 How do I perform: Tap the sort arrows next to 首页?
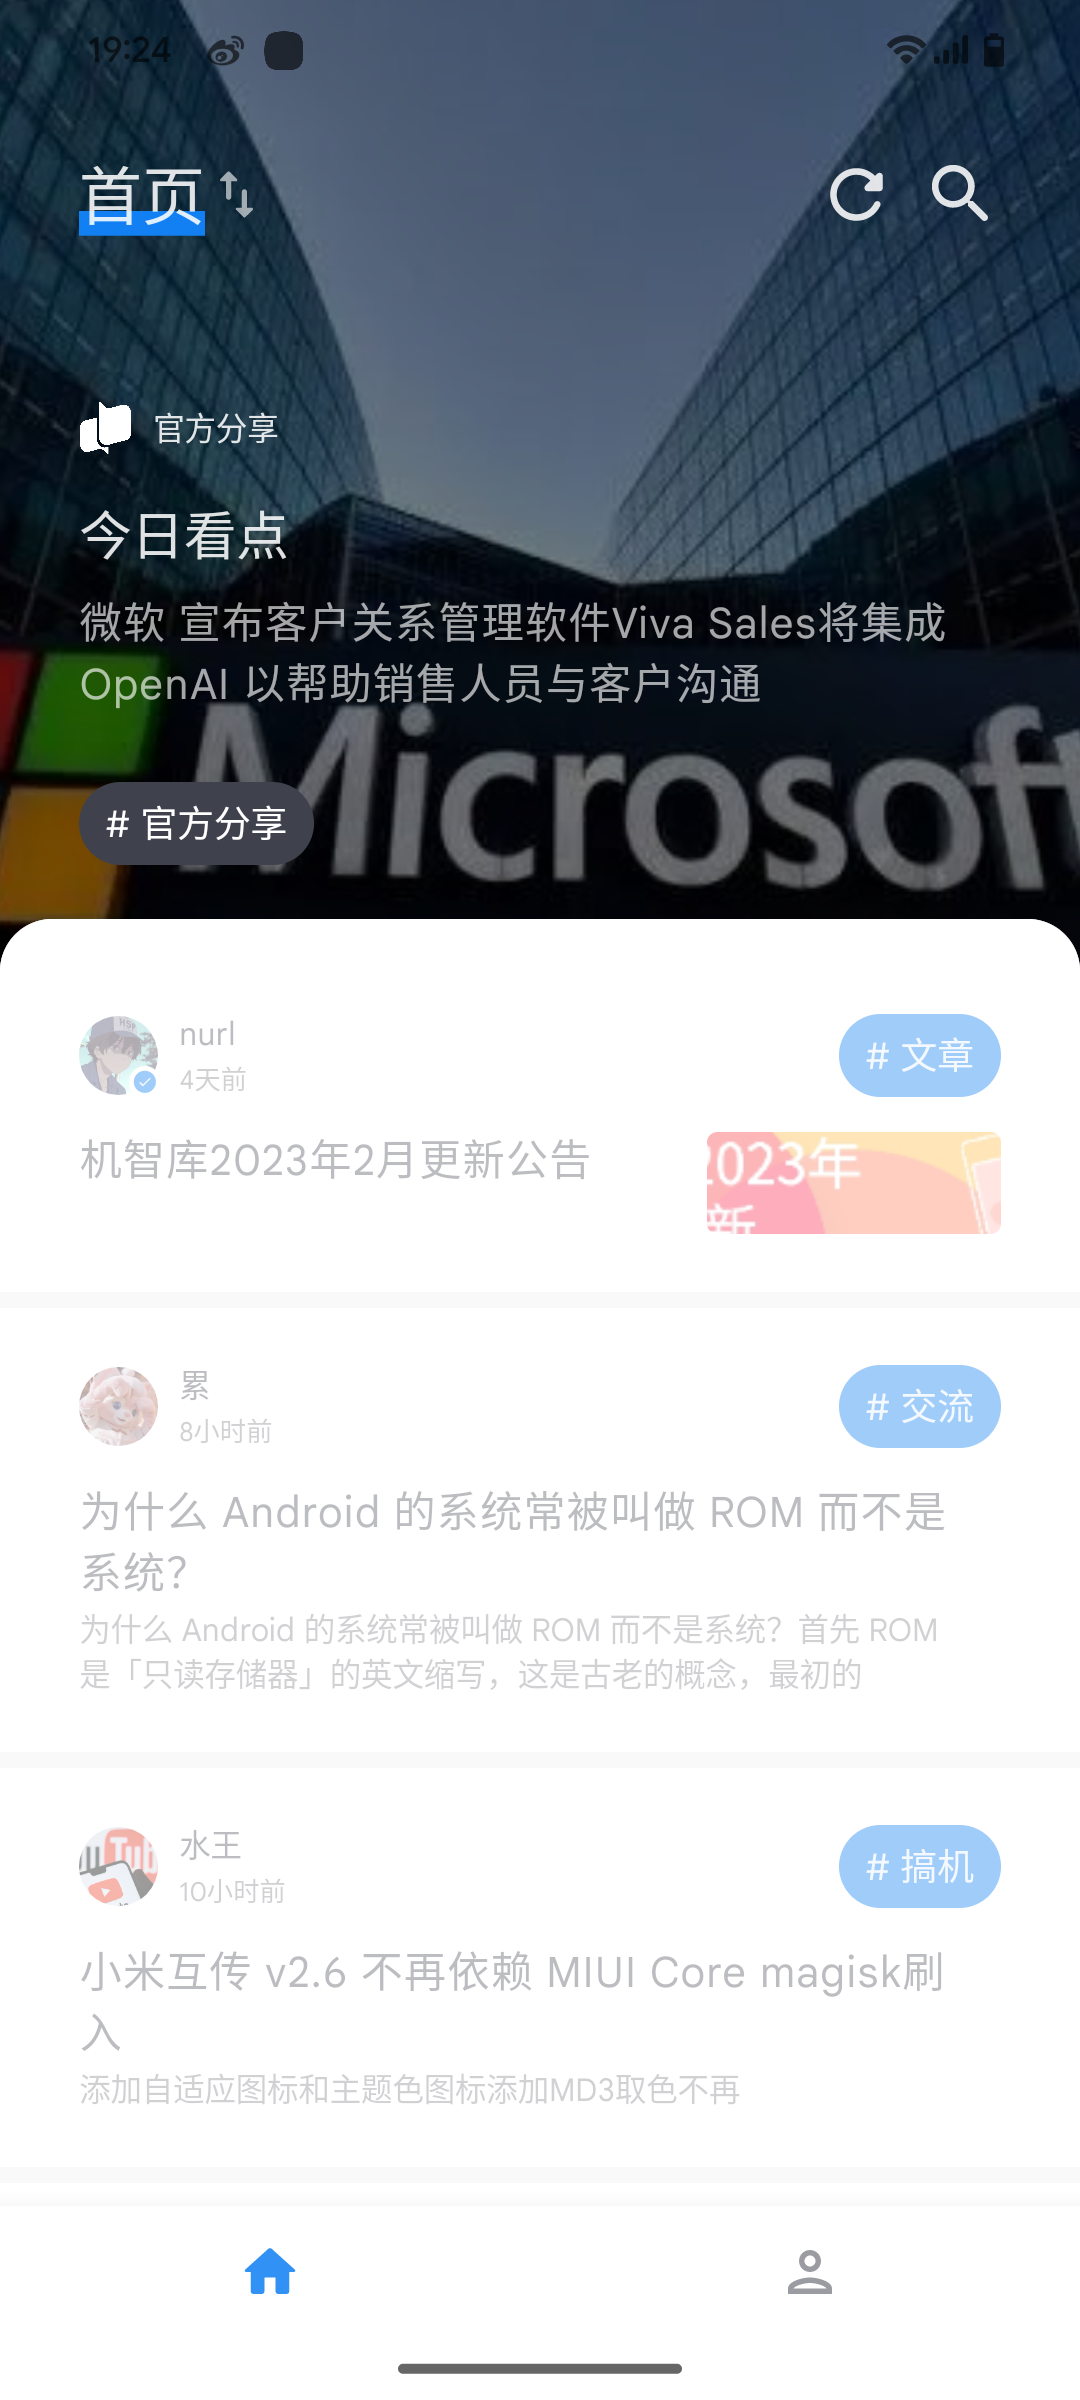click(237, 194)
